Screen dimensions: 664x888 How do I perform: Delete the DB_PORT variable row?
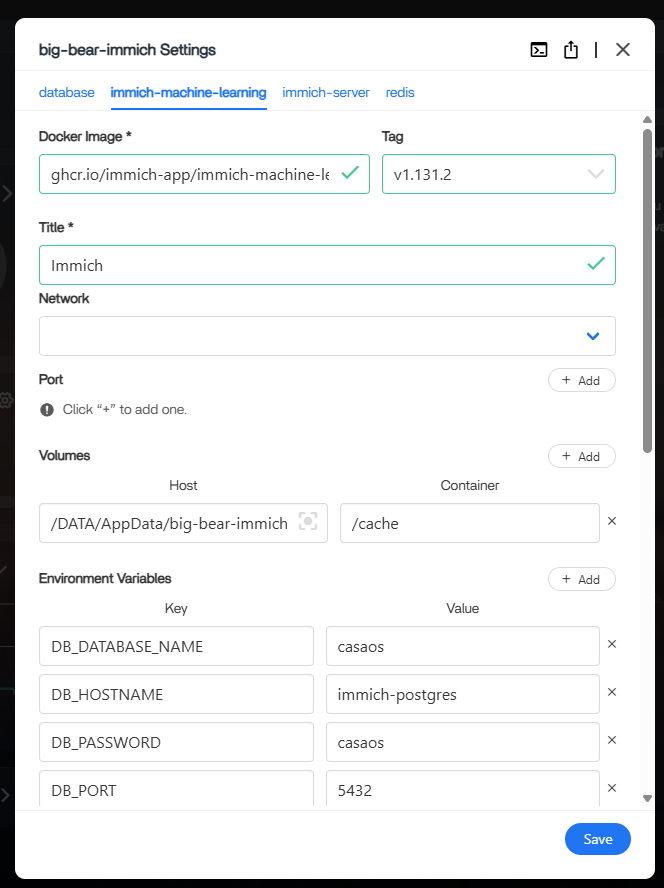click(612, 788)
